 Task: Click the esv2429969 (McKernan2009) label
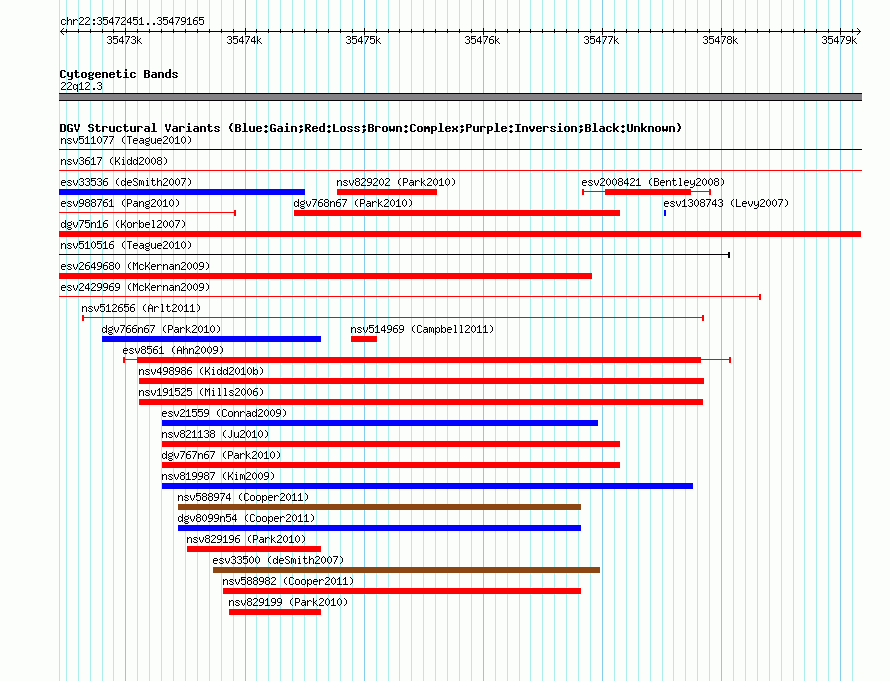[135, 287]
